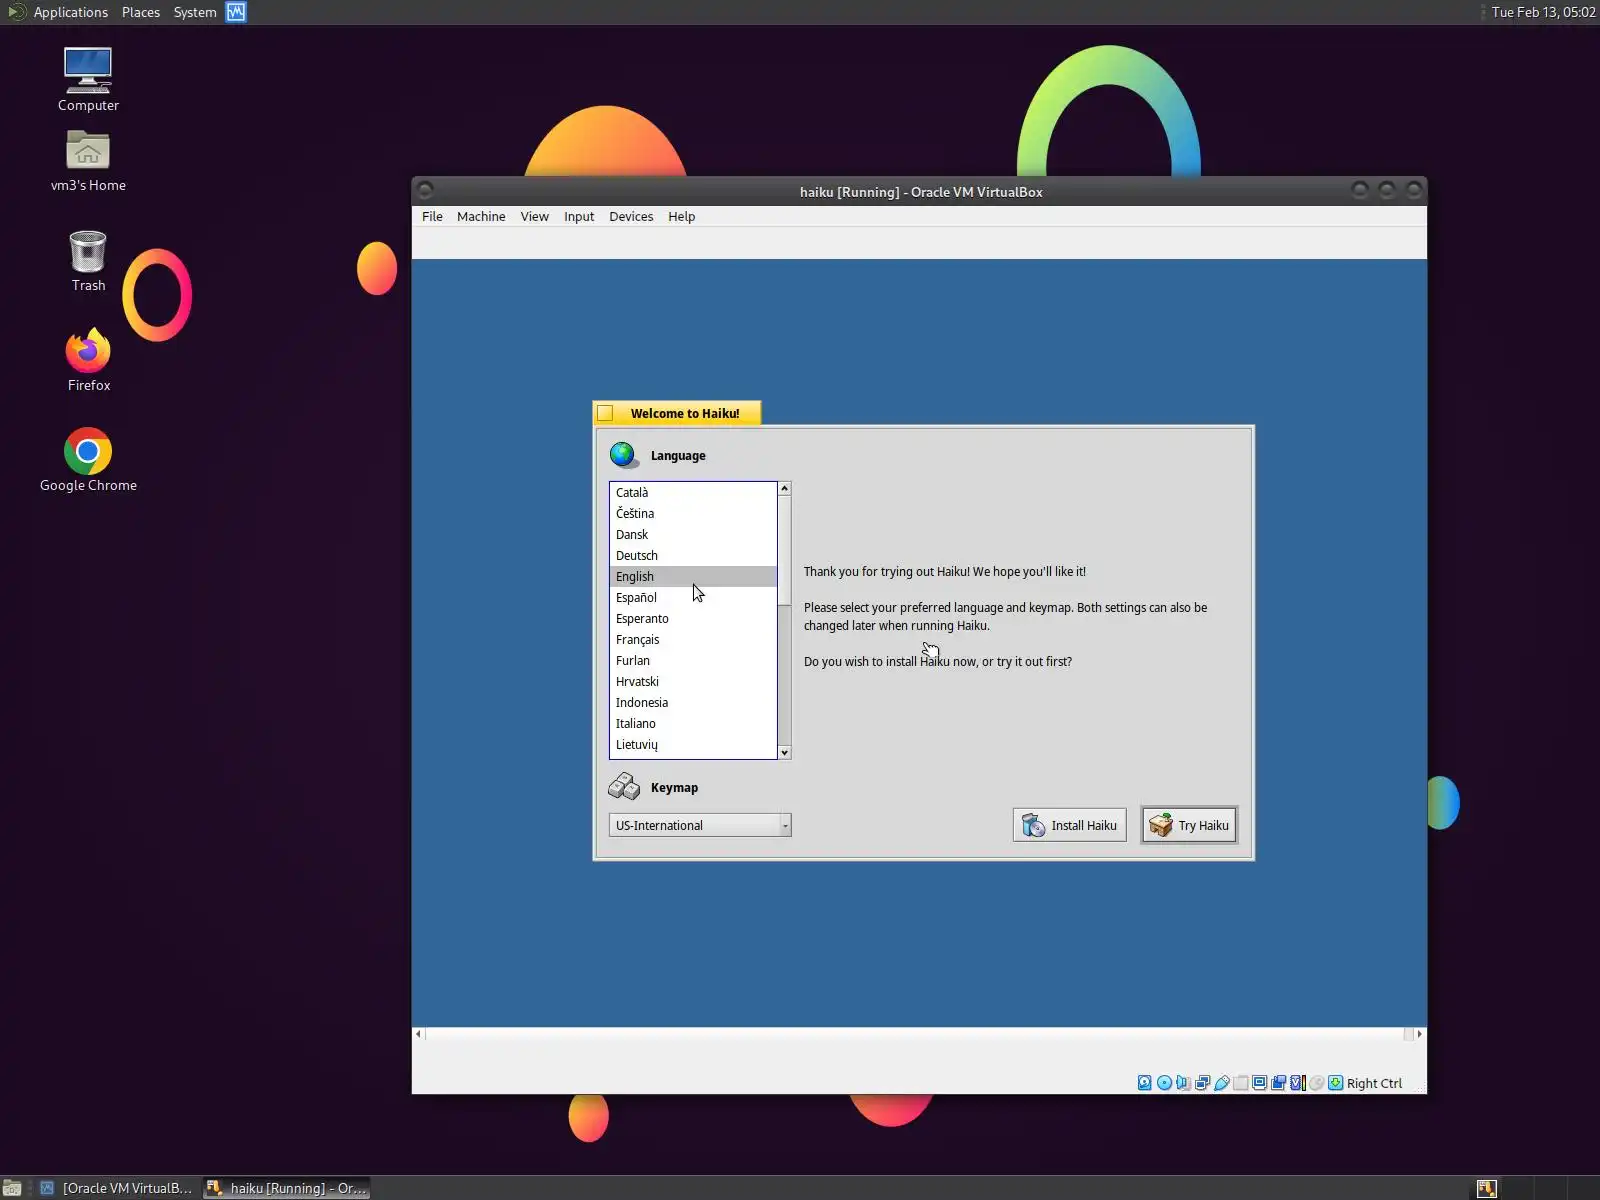Open vm3's Home folder icon
The width and height of the screenshot is (1600, 1200).
[x=88, y=160]
